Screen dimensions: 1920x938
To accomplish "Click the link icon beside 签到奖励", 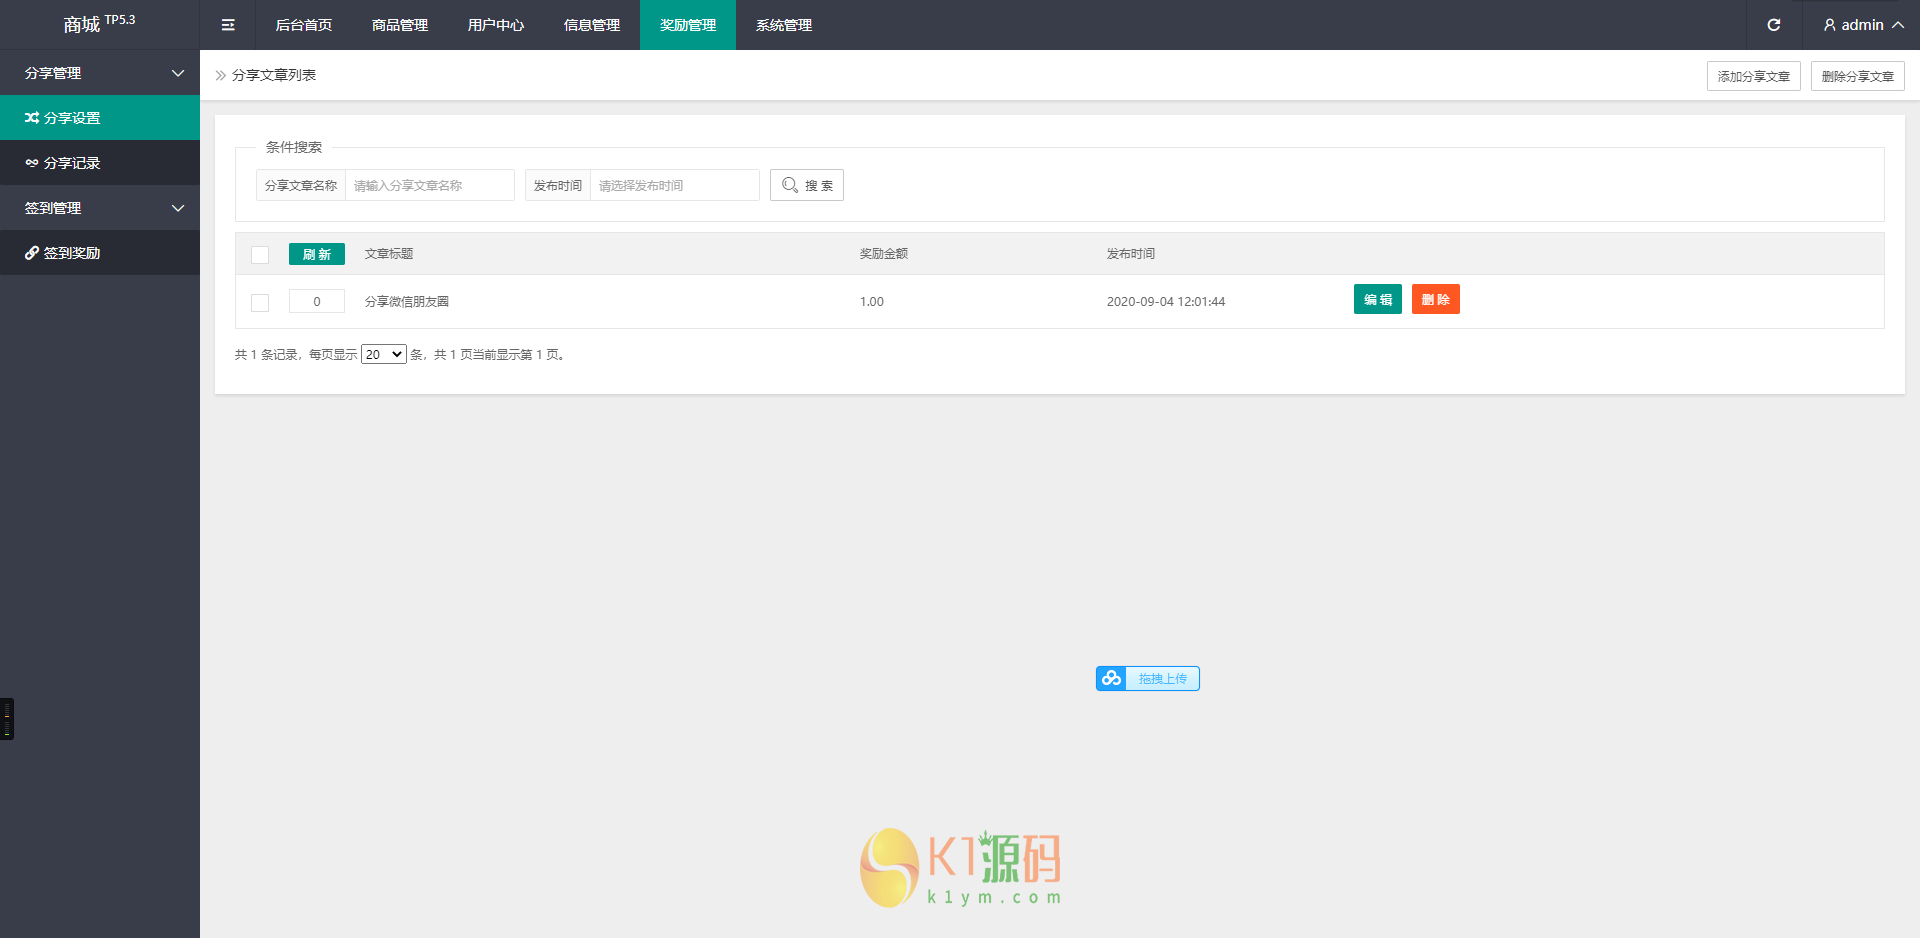I will (32, 253).
